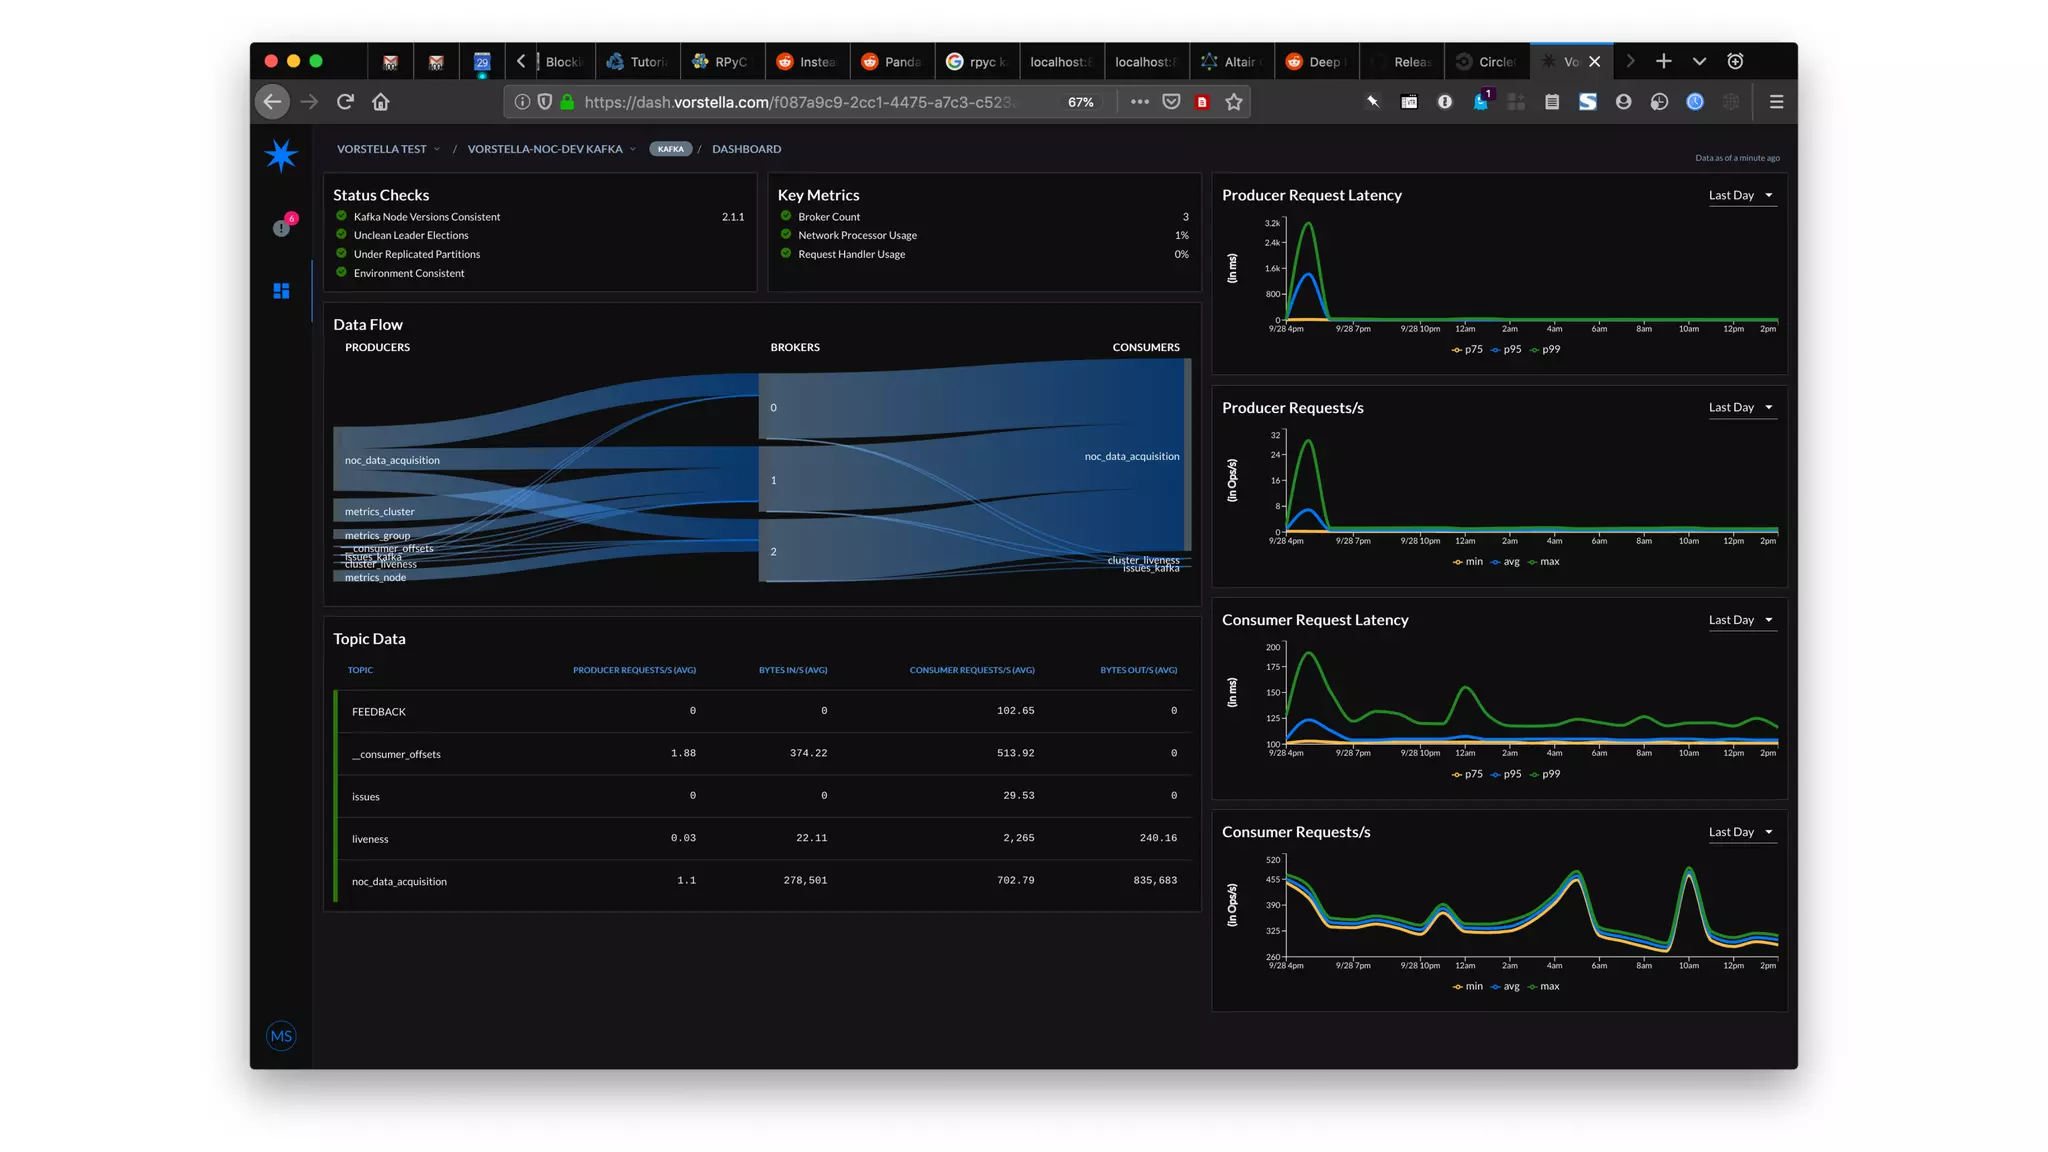Click the DASHBOARD breadcrumb link

(746, 149)
